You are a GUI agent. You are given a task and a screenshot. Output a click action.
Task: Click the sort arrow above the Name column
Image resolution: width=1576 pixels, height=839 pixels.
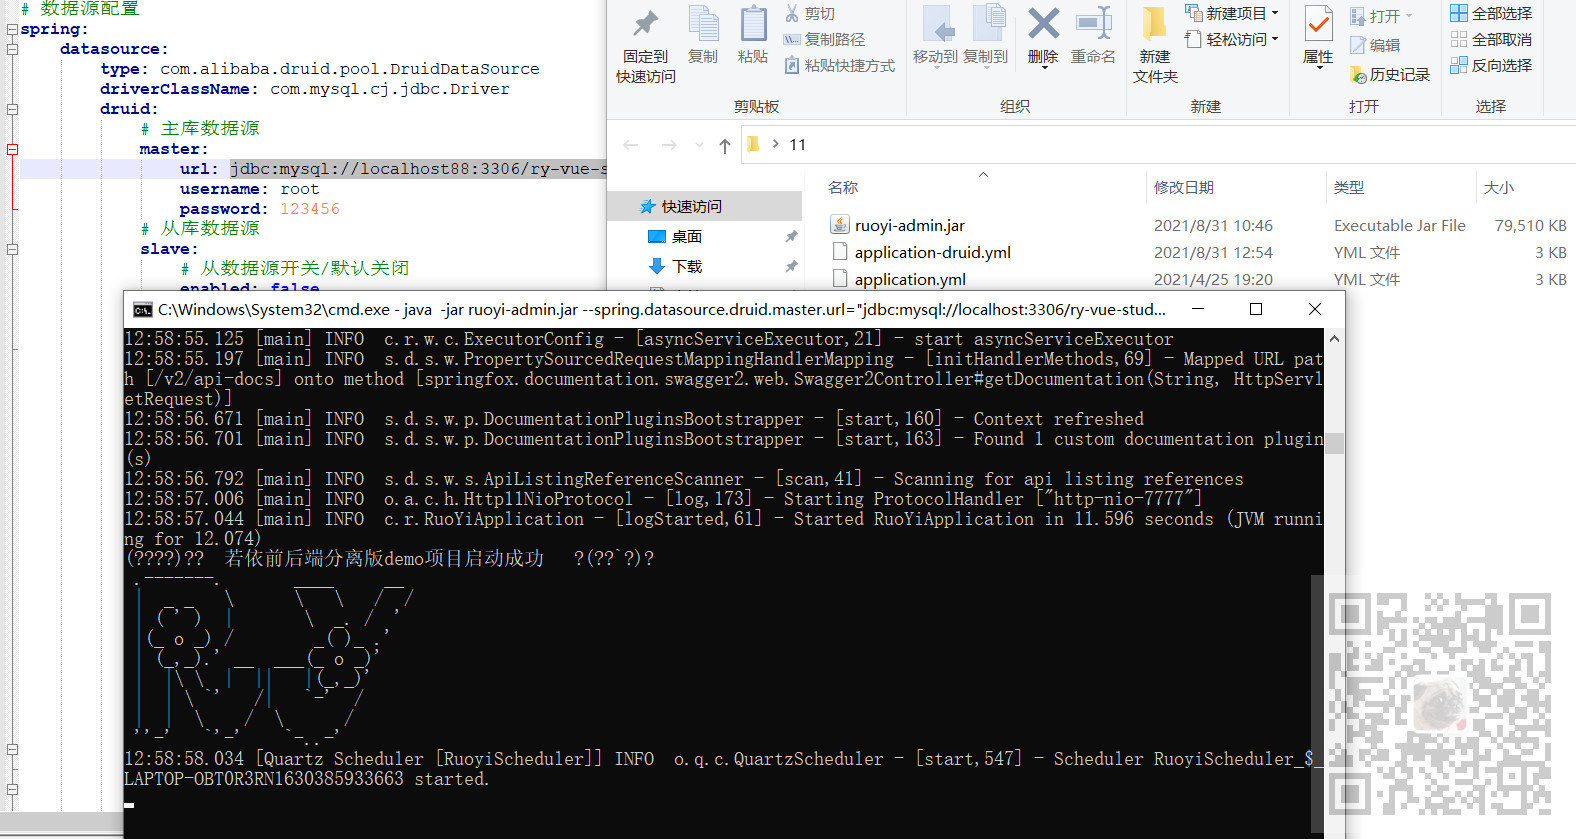pyautogui.click(x=983, y=174)
